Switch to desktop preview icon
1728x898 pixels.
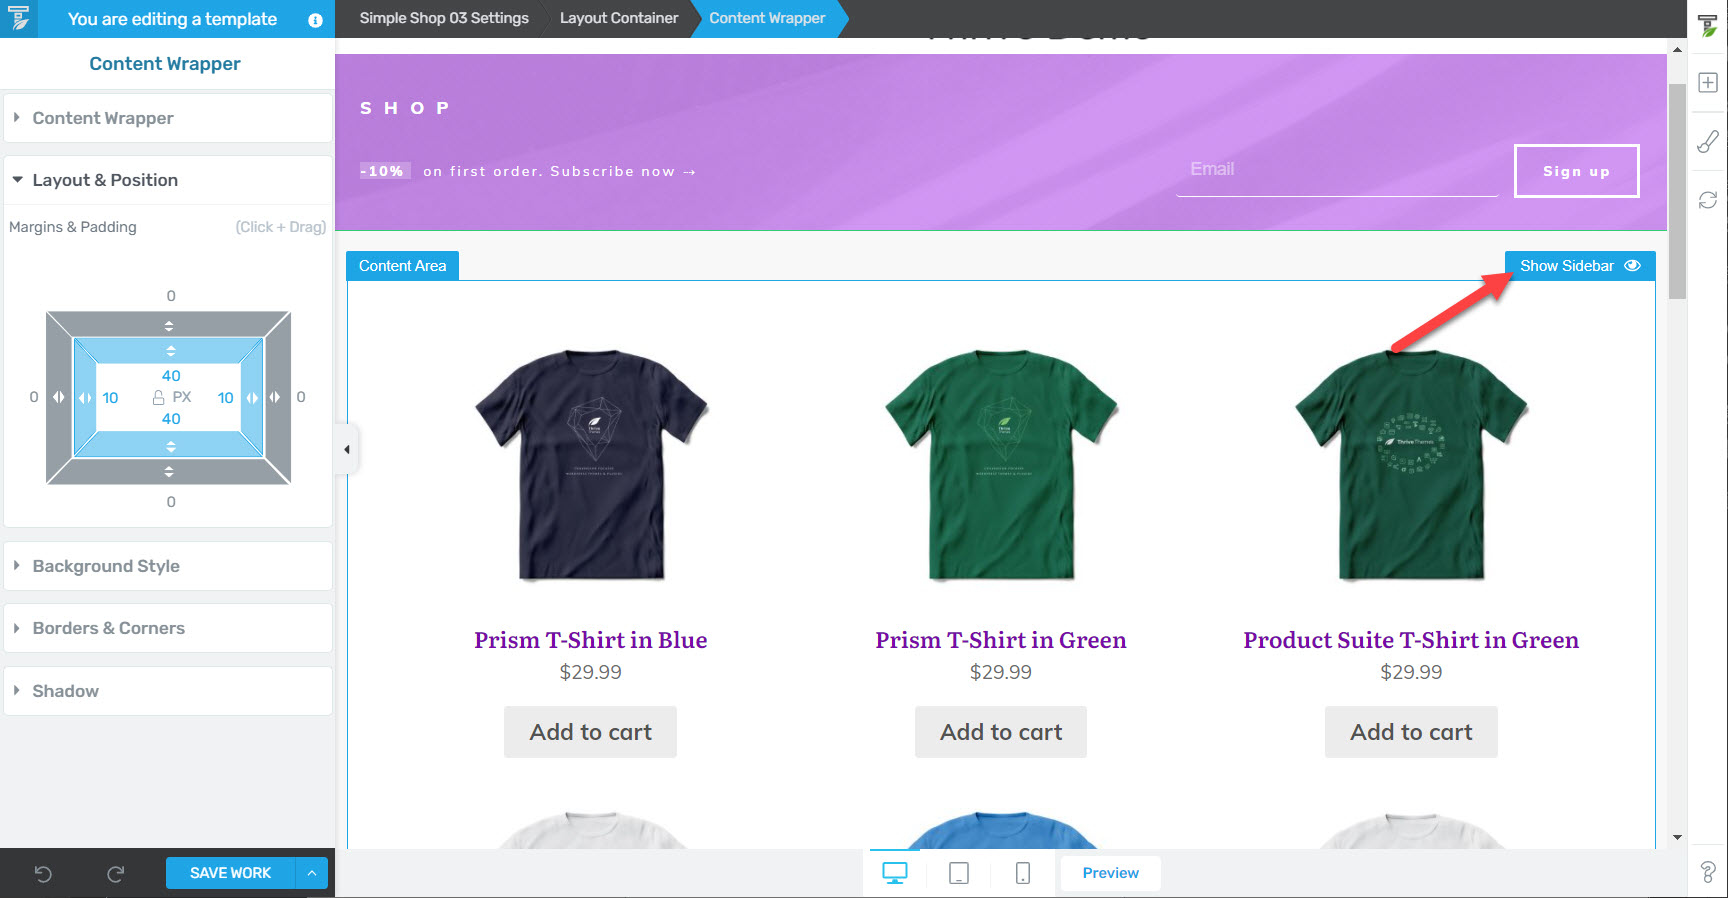[895, 873]
